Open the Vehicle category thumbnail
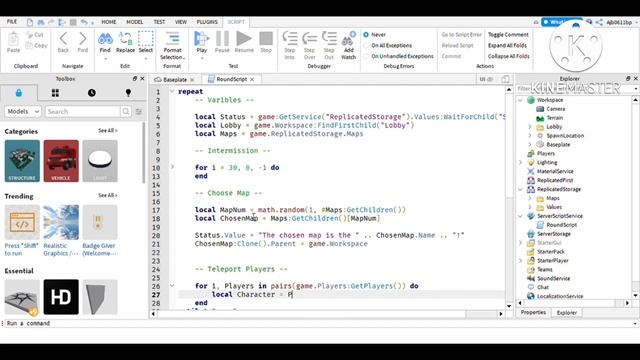This screenshot has width=640, height=360. [61, 161]
